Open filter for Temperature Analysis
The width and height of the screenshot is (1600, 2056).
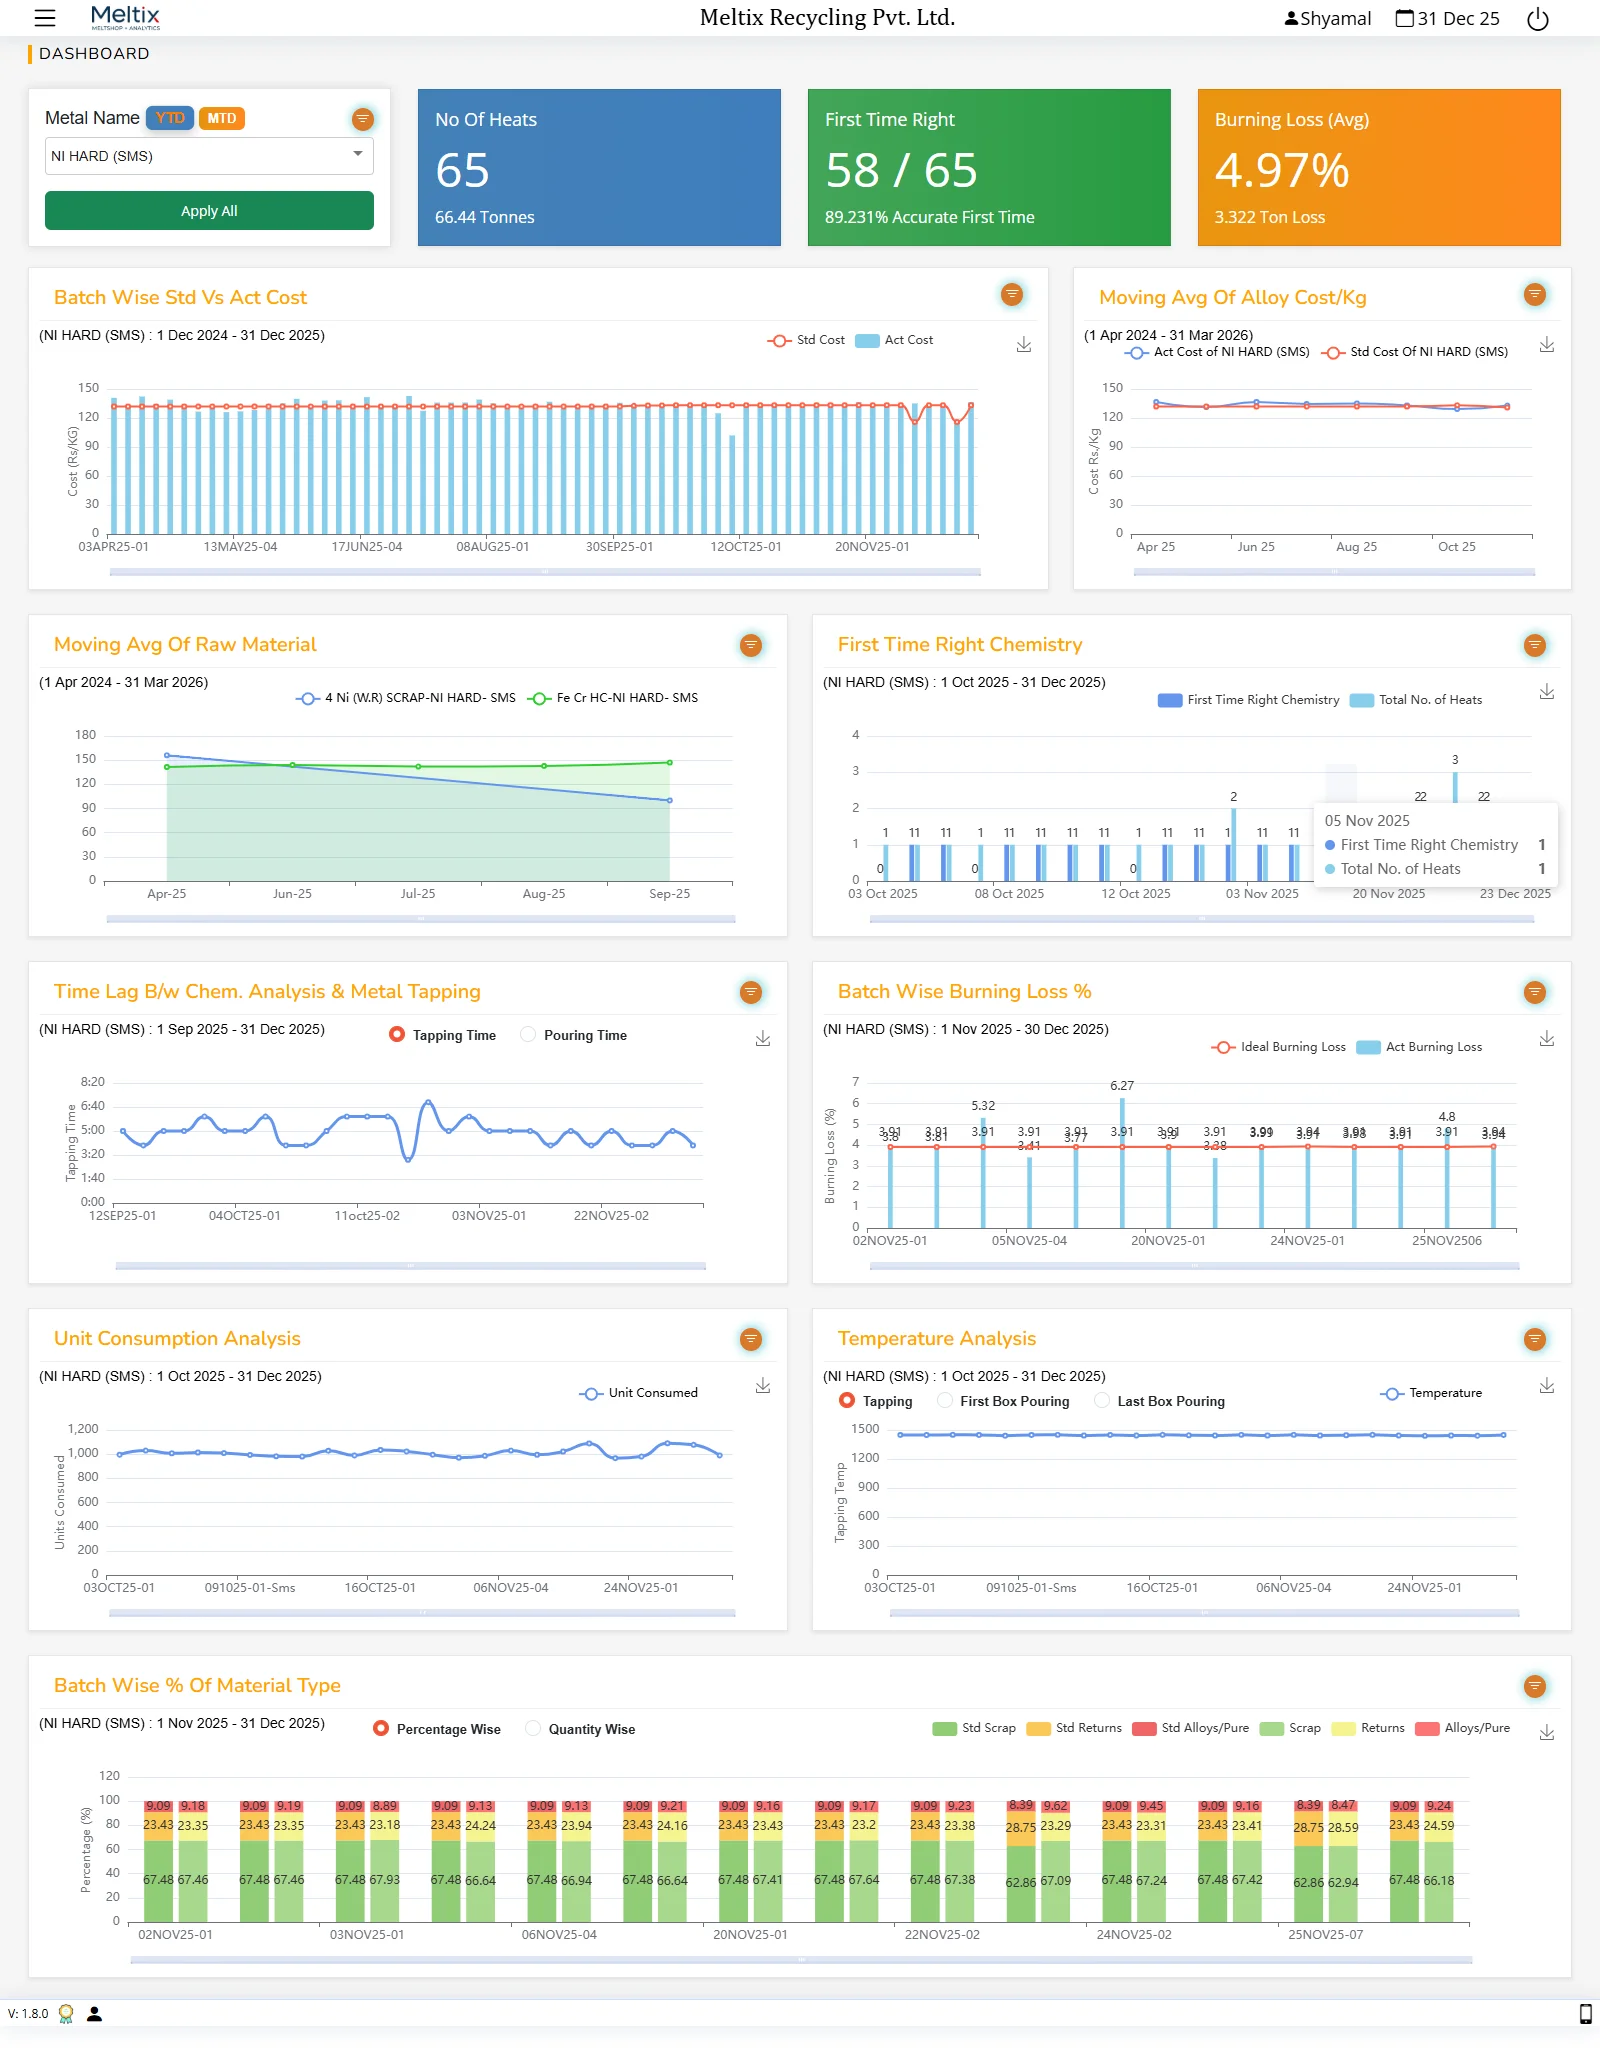tap(1535, 1339)
